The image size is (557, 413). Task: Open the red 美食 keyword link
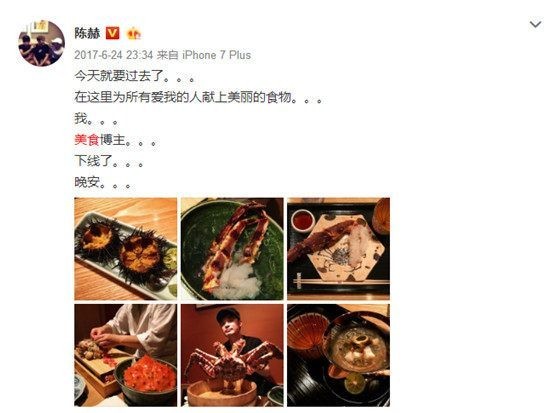87,140
